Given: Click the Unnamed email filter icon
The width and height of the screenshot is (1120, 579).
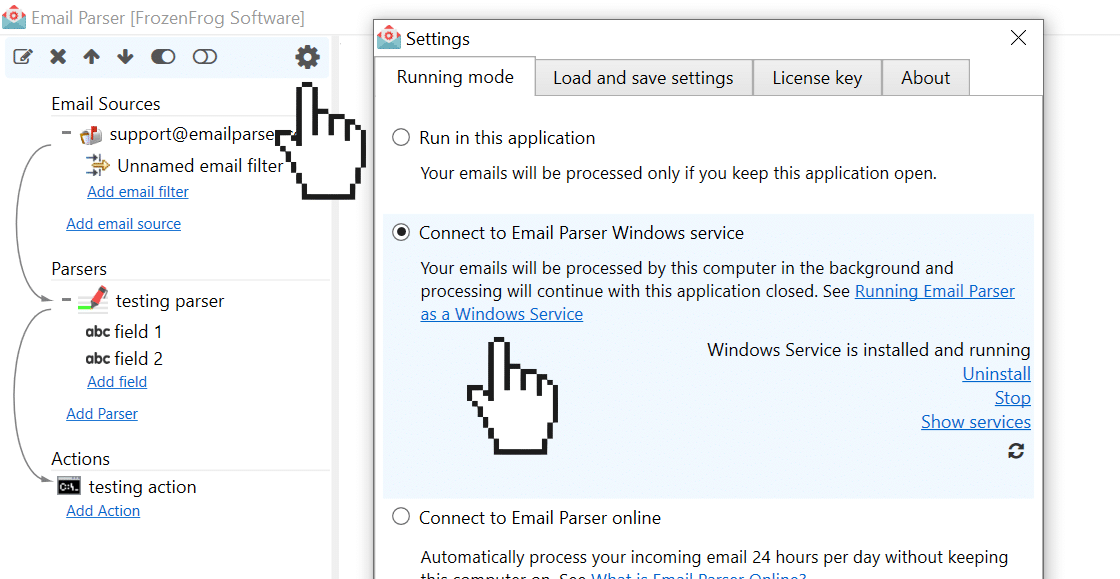Looking at the screenshot, I should coord(98,166).
